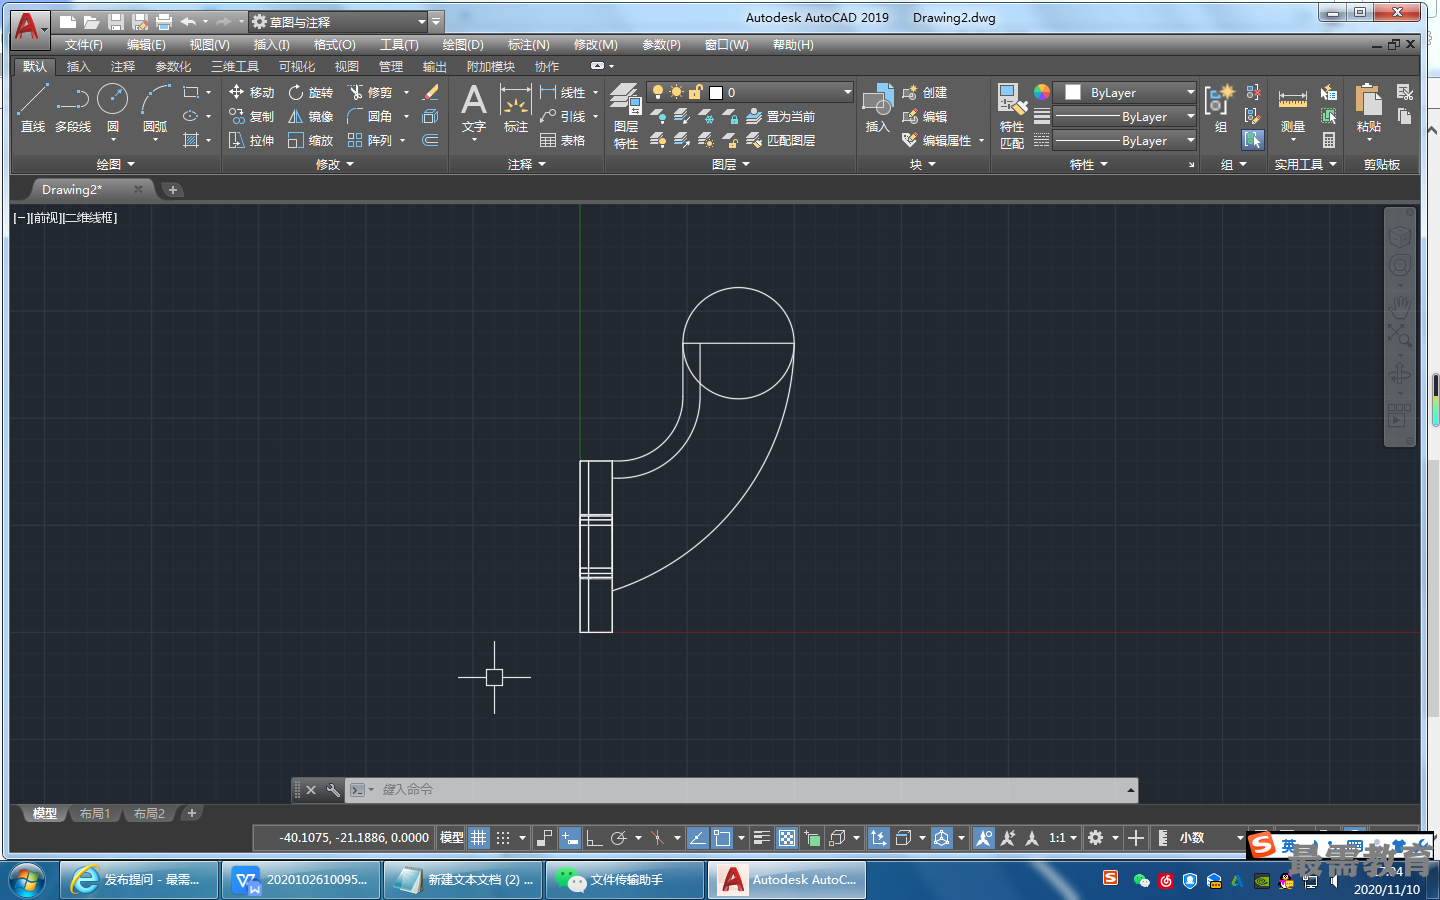Viewport: 1440px width, 900px height.
Task: Click the object color wheel swatch
Action: pos(1042,92)
